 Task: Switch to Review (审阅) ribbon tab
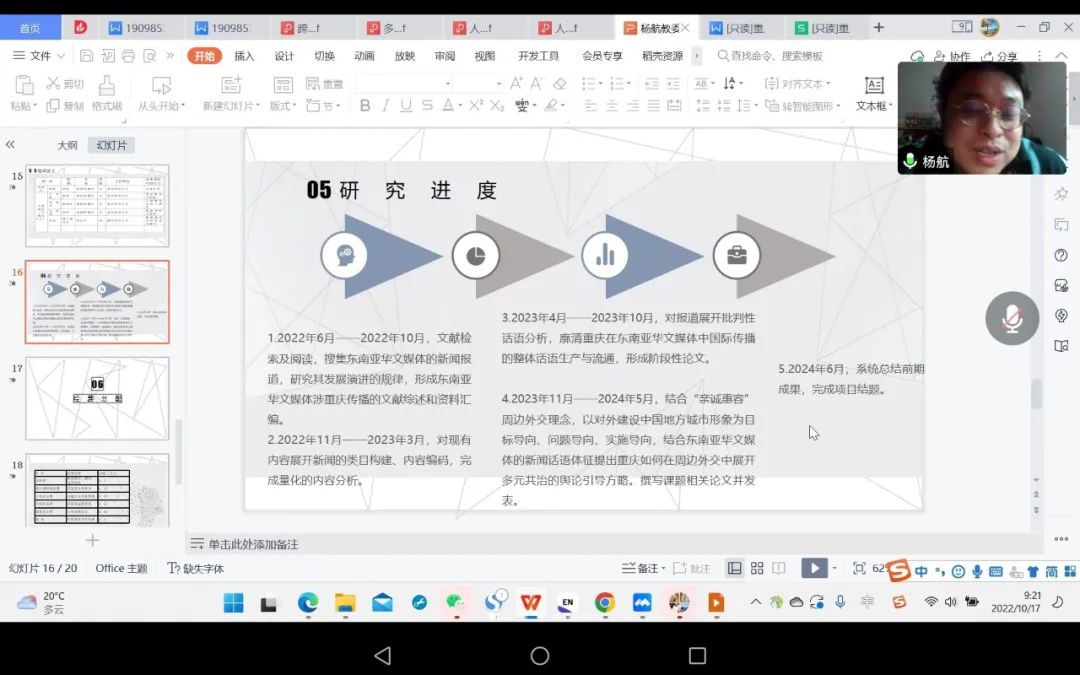click(445, 56)
